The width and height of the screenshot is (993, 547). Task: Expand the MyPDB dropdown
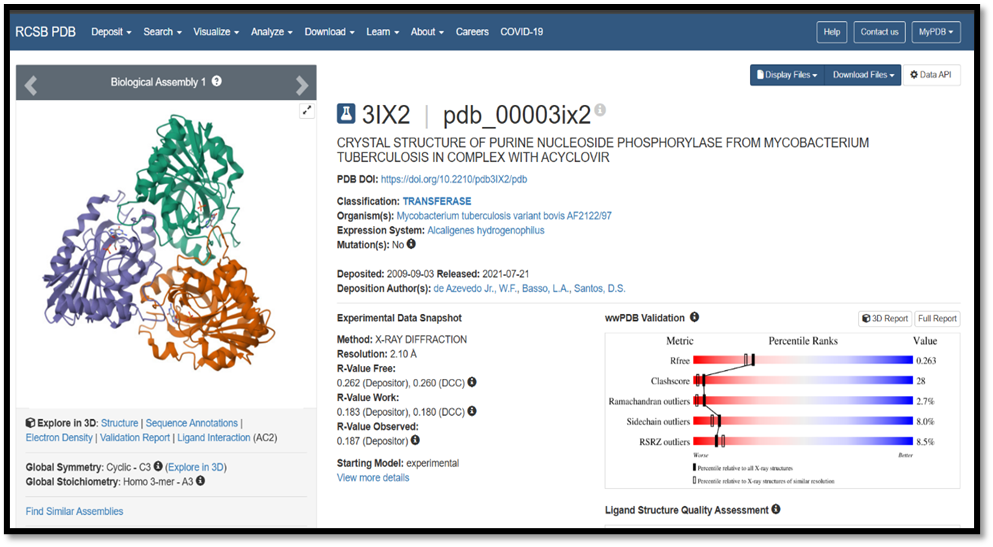[936, 32]
